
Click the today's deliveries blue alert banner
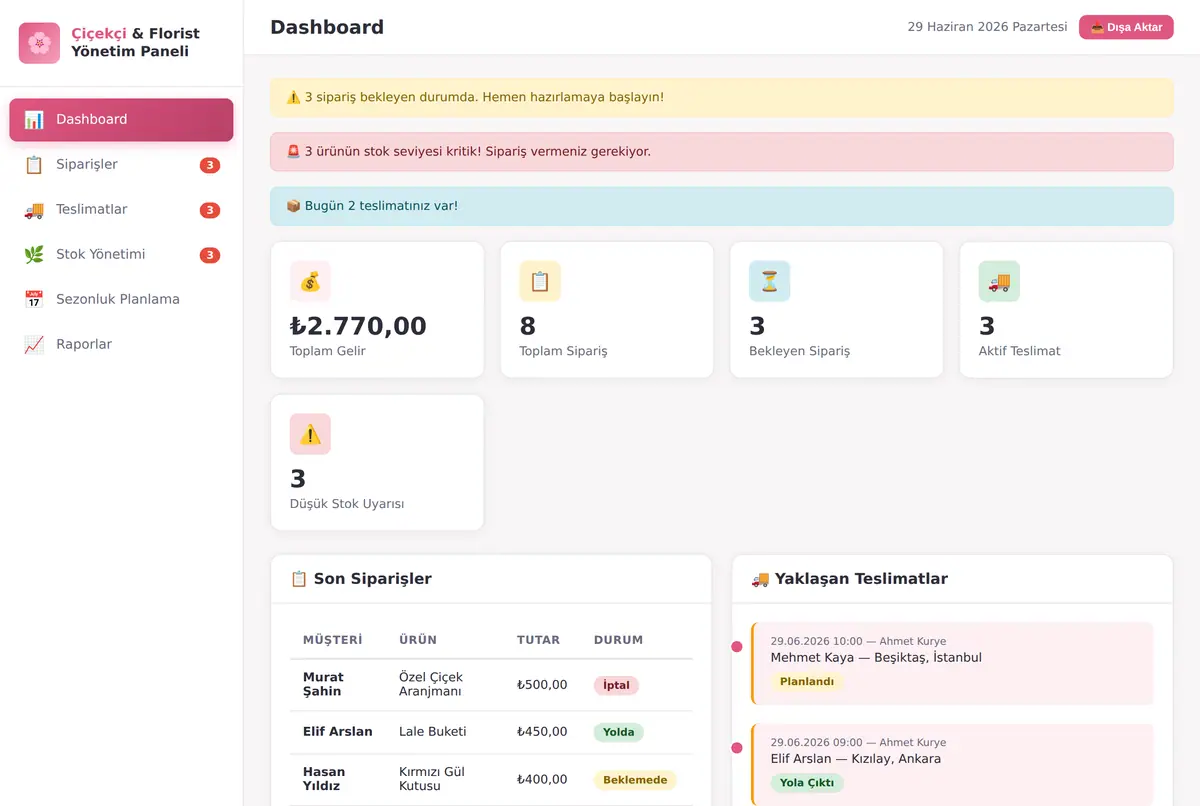tap(722, 206)
